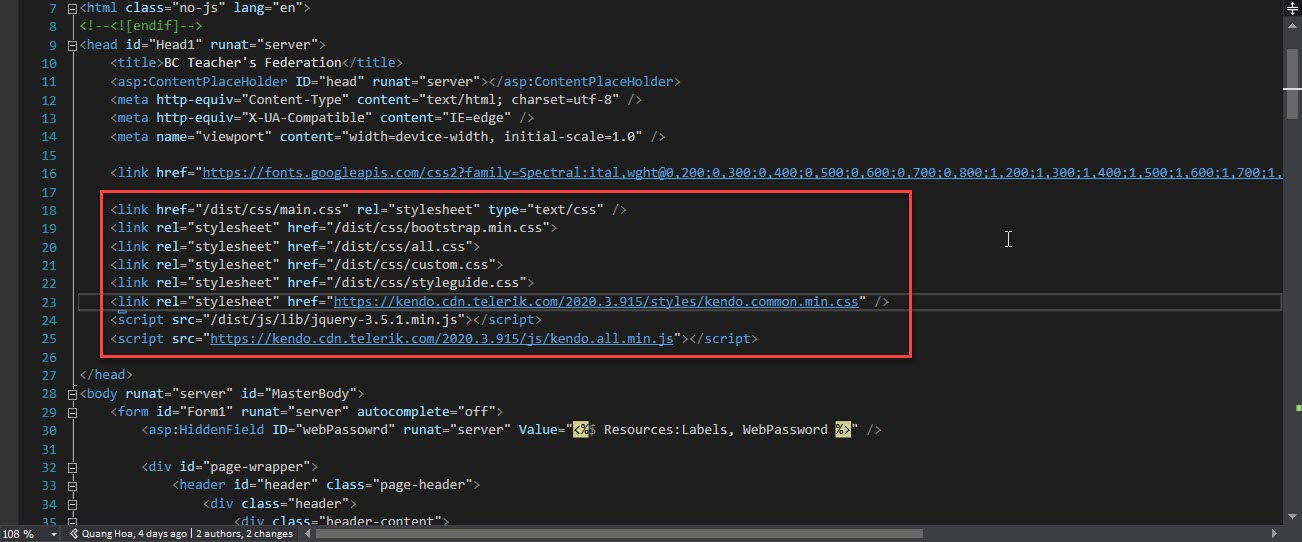Click line number 27 in the gutter
Image resolution: width=1302 pixels, height=542 pixels.
(x=49, y=375)
